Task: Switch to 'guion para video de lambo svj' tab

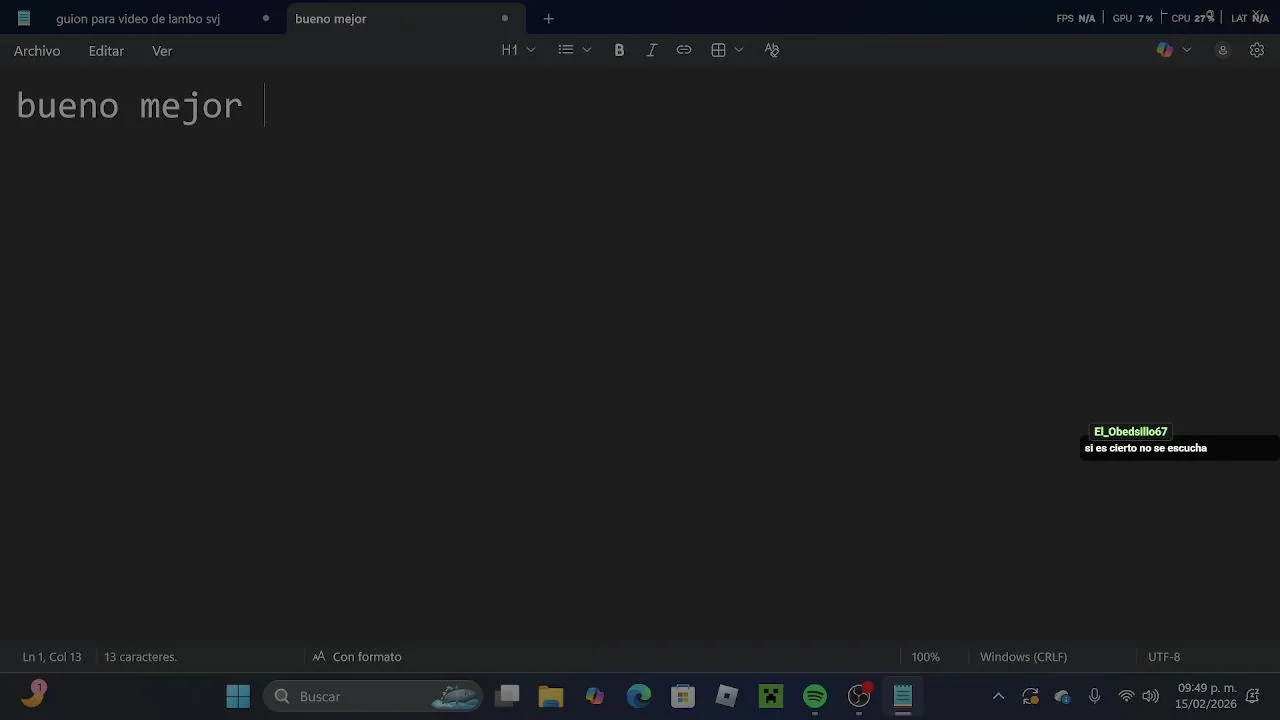Action: [138, 19]
